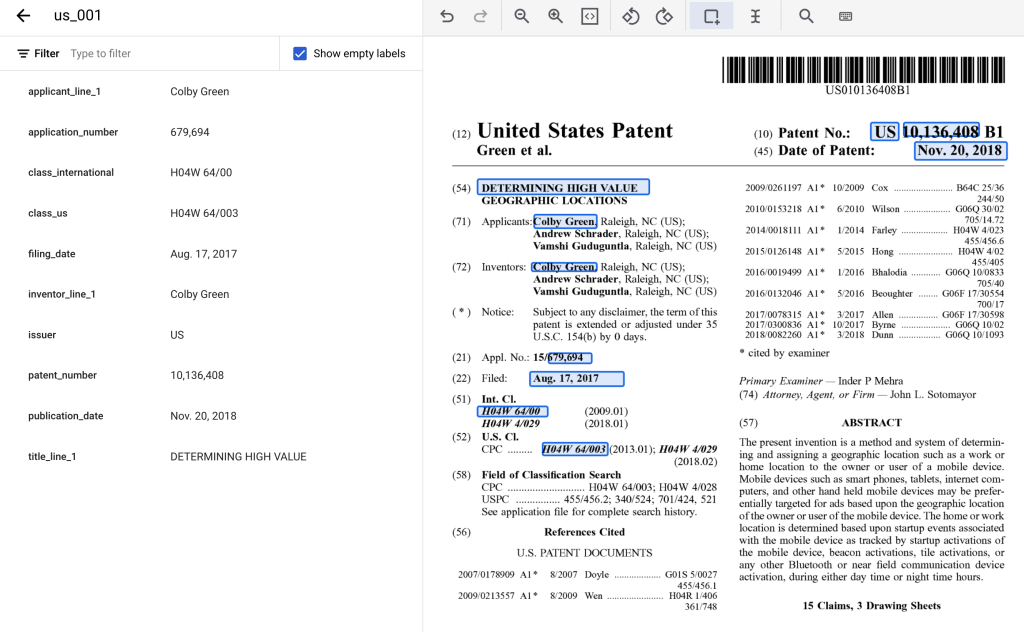Click the Type to filter input field

(170, 54)
